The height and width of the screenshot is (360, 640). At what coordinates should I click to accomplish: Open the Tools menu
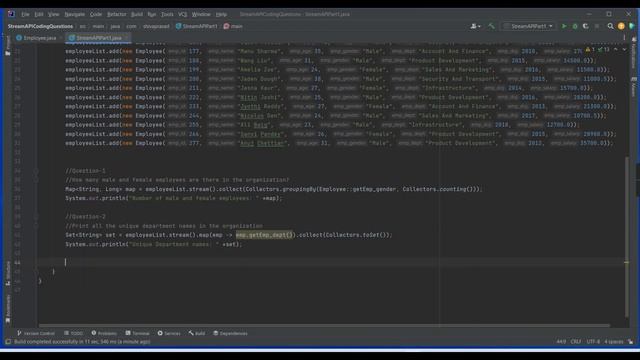(167, 14)
